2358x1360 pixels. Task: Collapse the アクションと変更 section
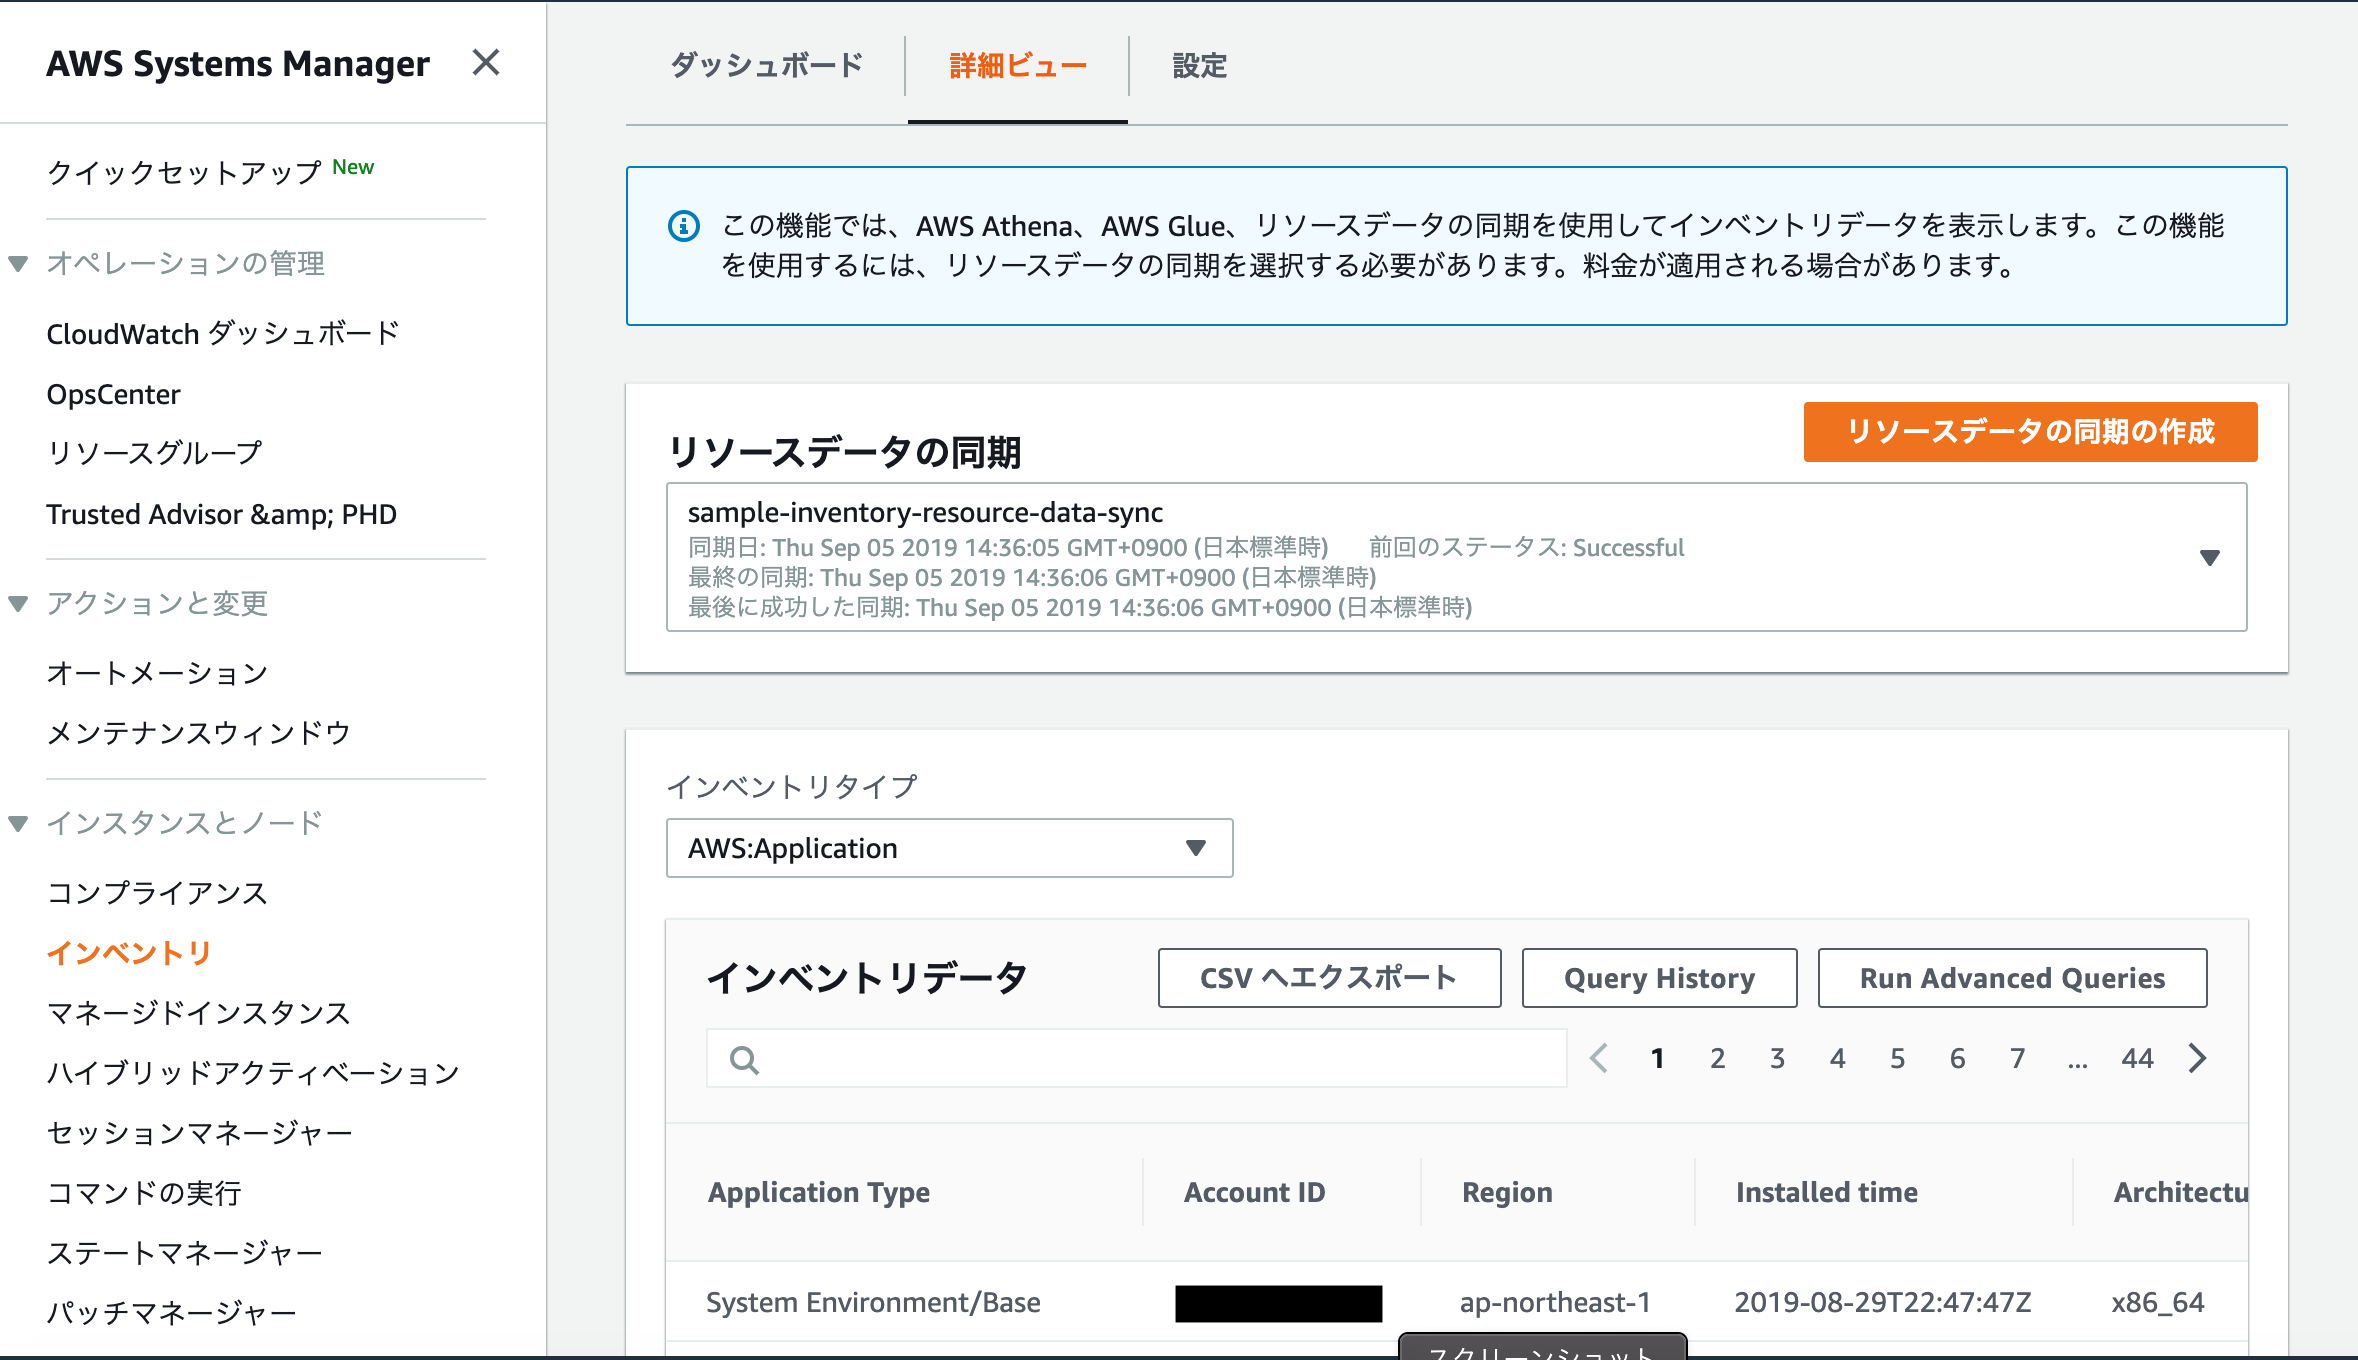[18, 604]
